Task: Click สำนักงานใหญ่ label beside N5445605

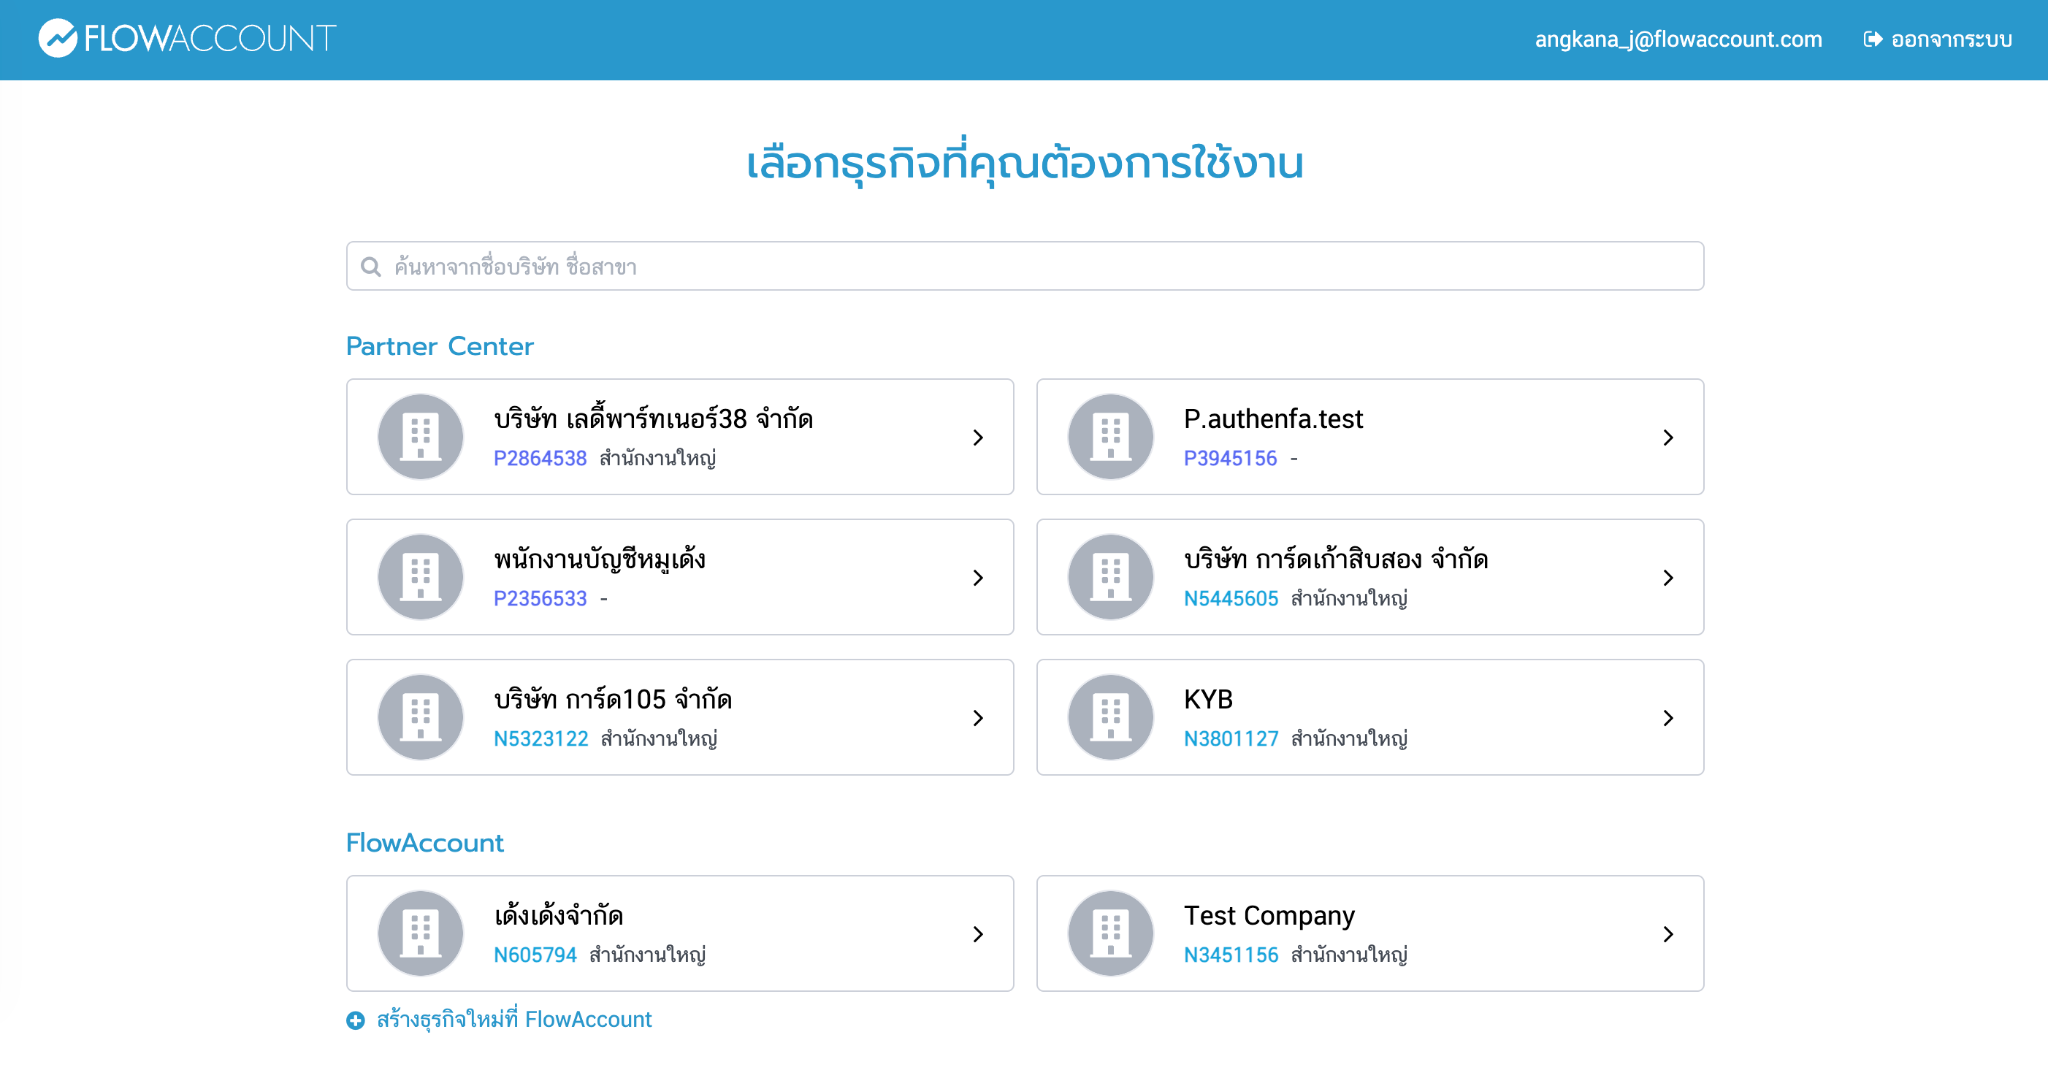Action: [x=1349, y=598]
